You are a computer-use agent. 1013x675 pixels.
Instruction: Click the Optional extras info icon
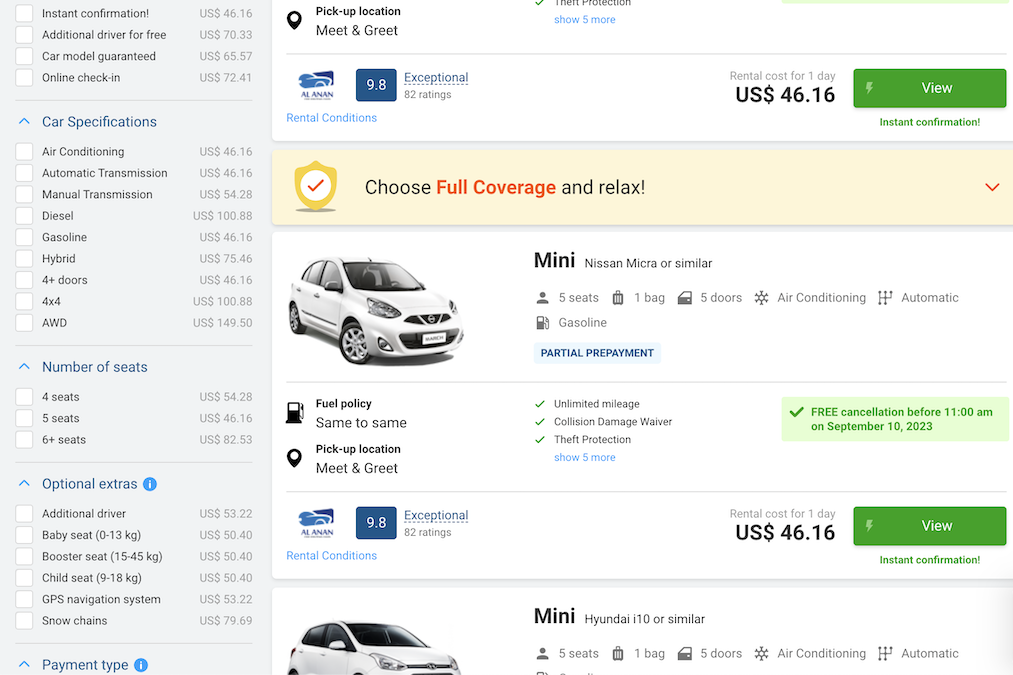click(150, 484)
